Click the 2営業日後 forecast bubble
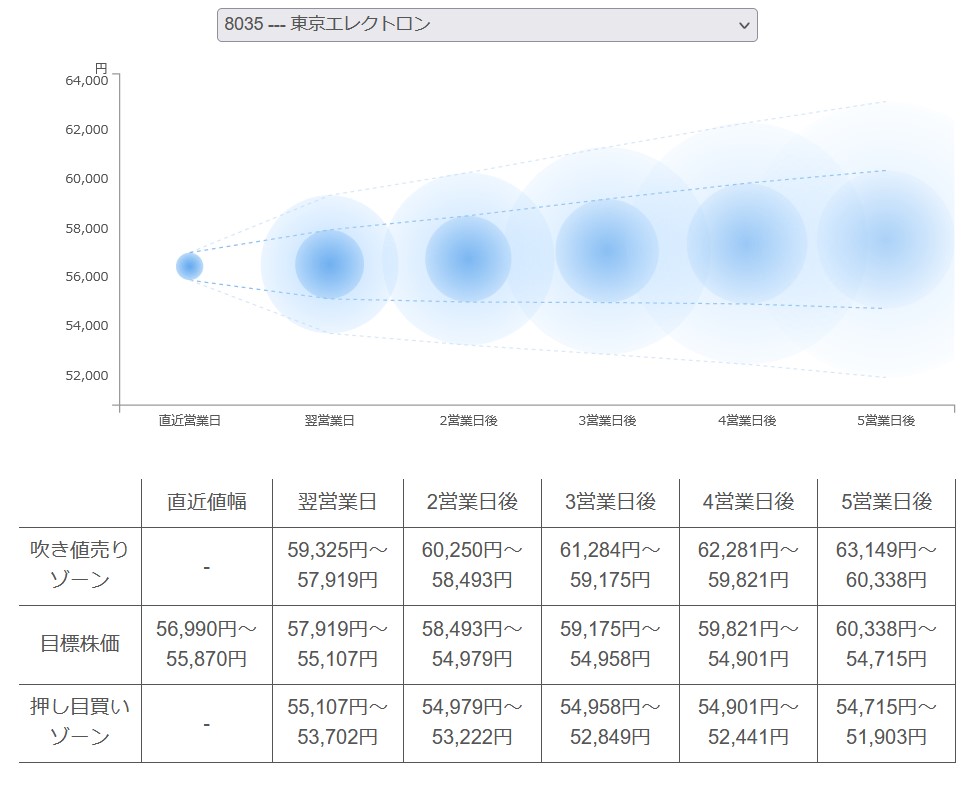 click(x=468, y=259)
